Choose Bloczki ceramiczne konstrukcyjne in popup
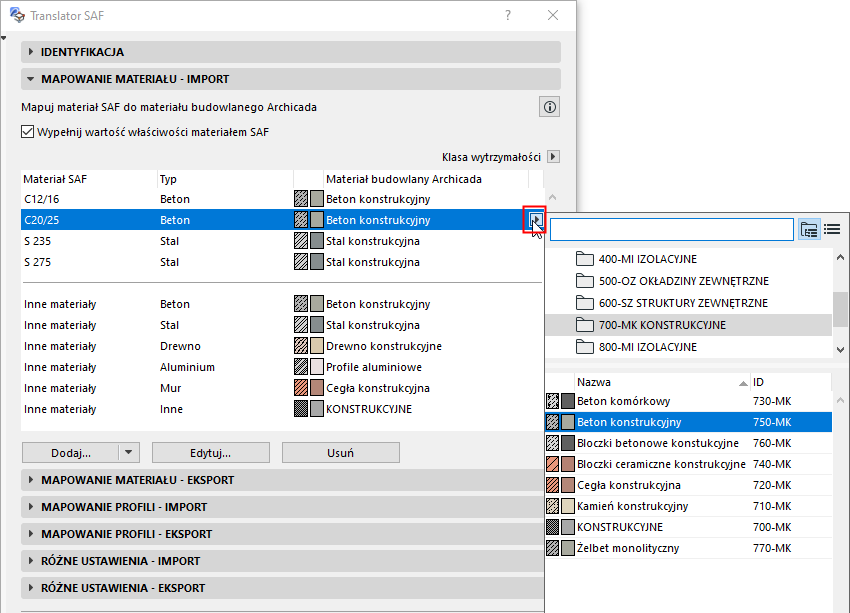Viewport: 850px width, 613px height. tap(688, 464)
